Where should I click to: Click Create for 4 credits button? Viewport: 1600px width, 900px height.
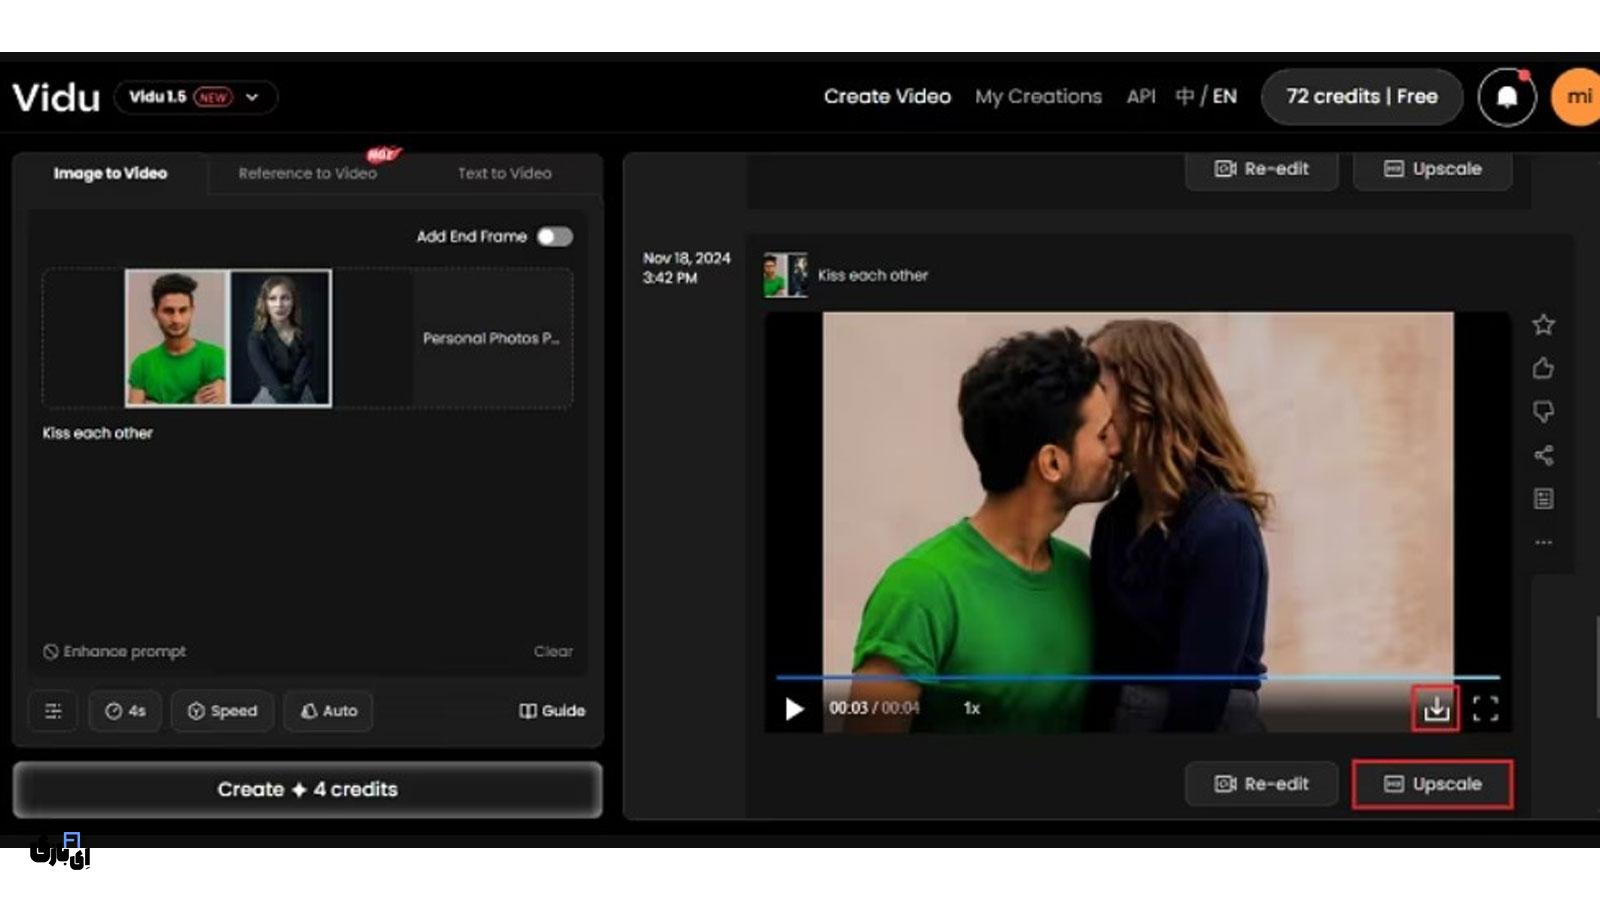(307, 790)
